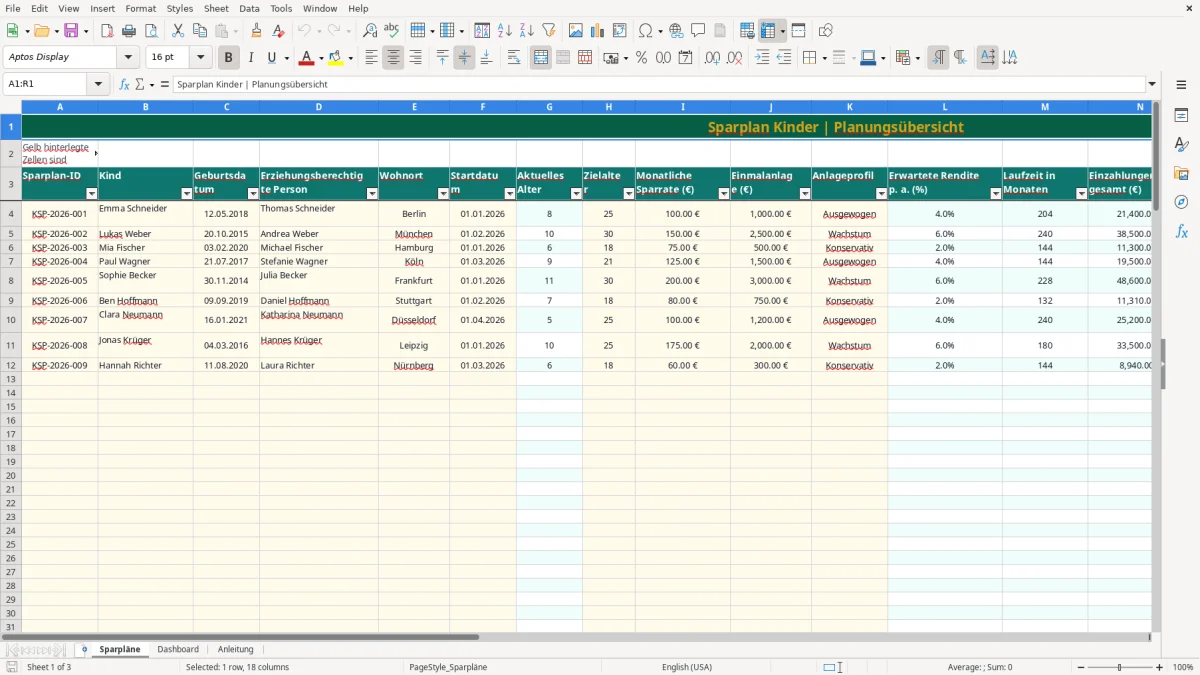Insert image
The image size is (1200, 675).
click(x=576, y=31)
